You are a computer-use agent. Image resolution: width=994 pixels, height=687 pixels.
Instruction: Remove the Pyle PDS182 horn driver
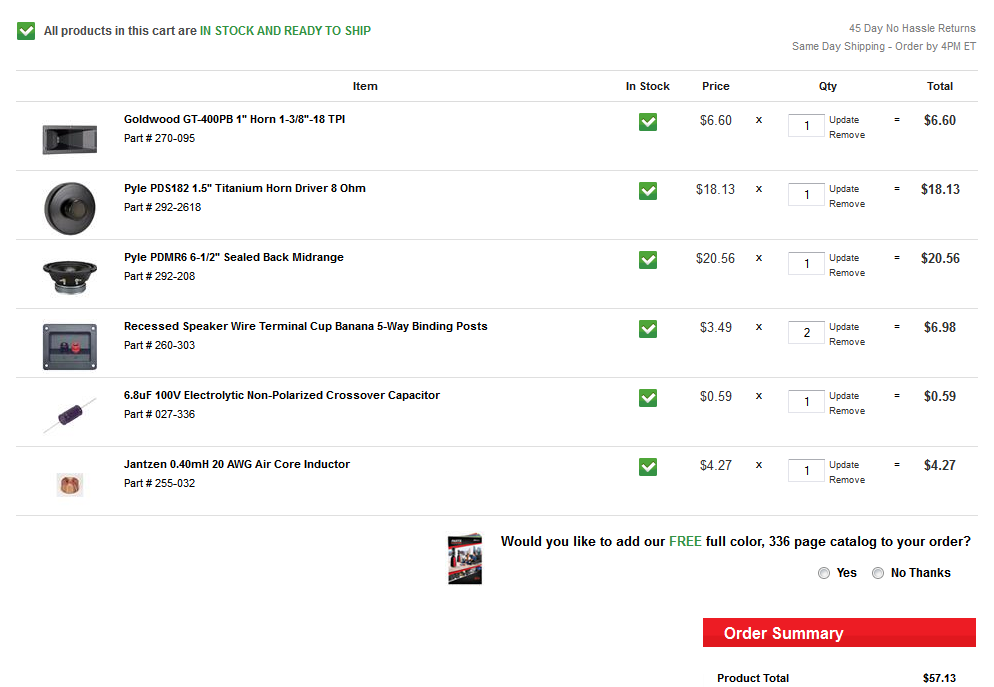[847, 204]
